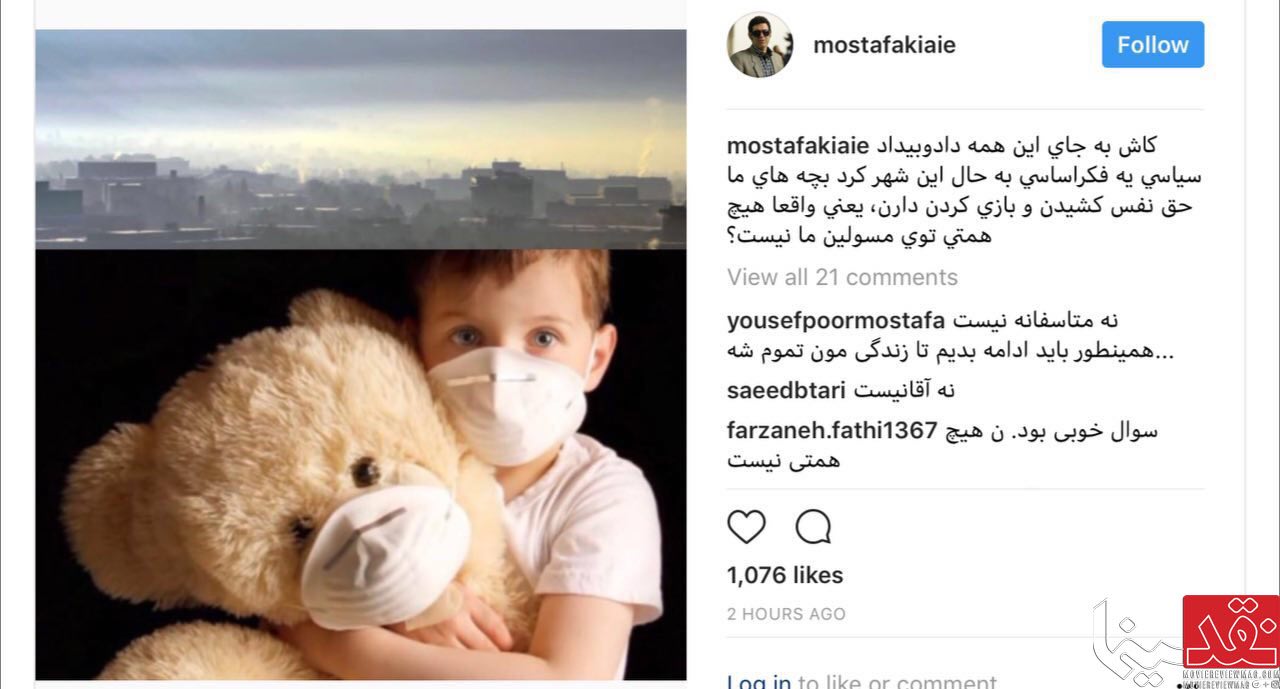
Task: Open mostafakiaie's profile picture
Action: pyautogui.click(x=760, y=45)
